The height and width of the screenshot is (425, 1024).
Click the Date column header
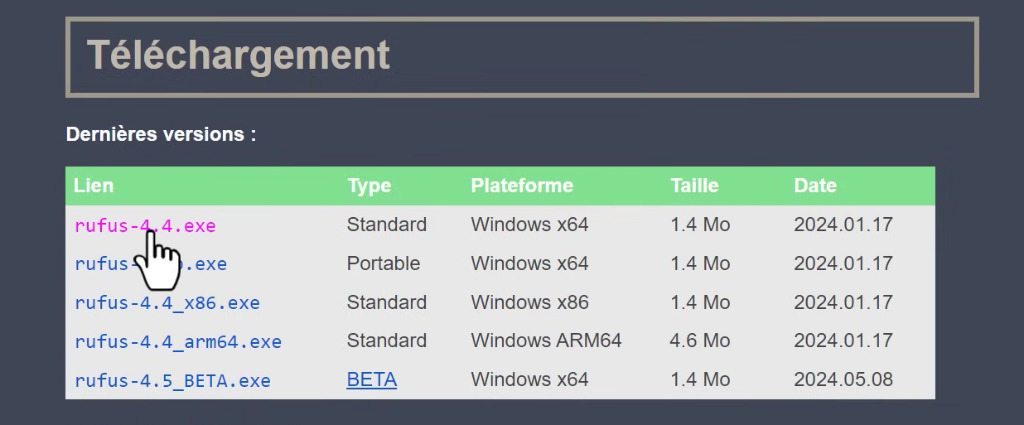815,186
